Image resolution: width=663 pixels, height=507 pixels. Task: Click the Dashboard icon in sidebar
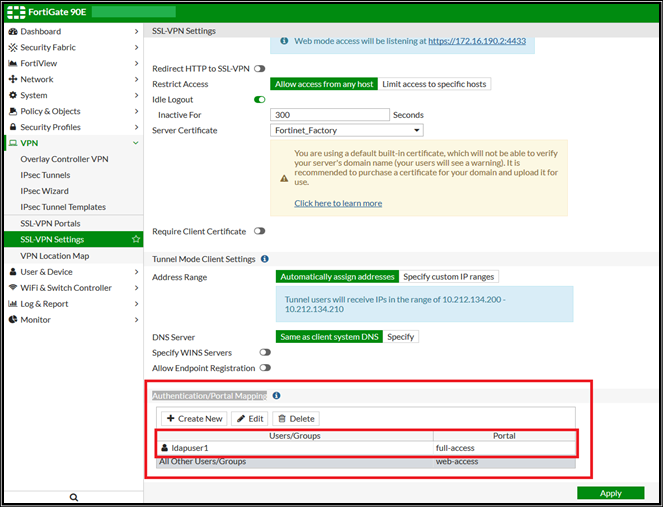[12, 32]
